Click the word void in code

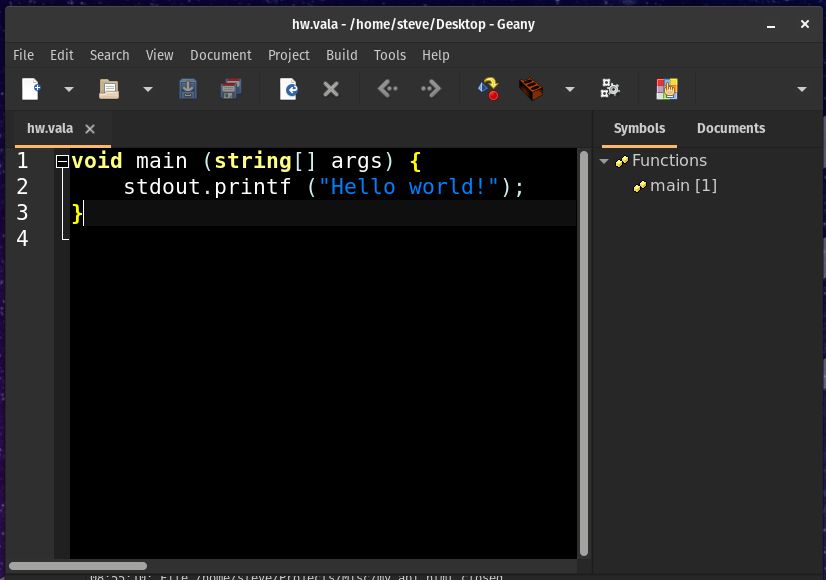(x=97, y=161)
